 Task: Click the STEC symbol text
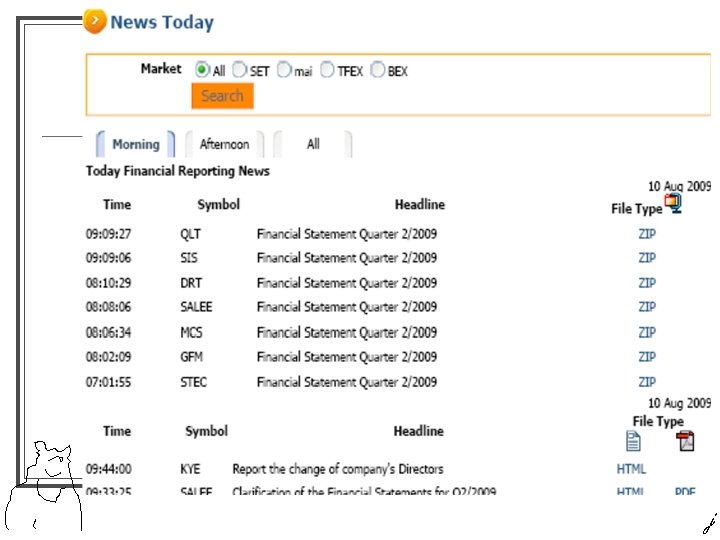pyautogui.click(x=193, y=382)
